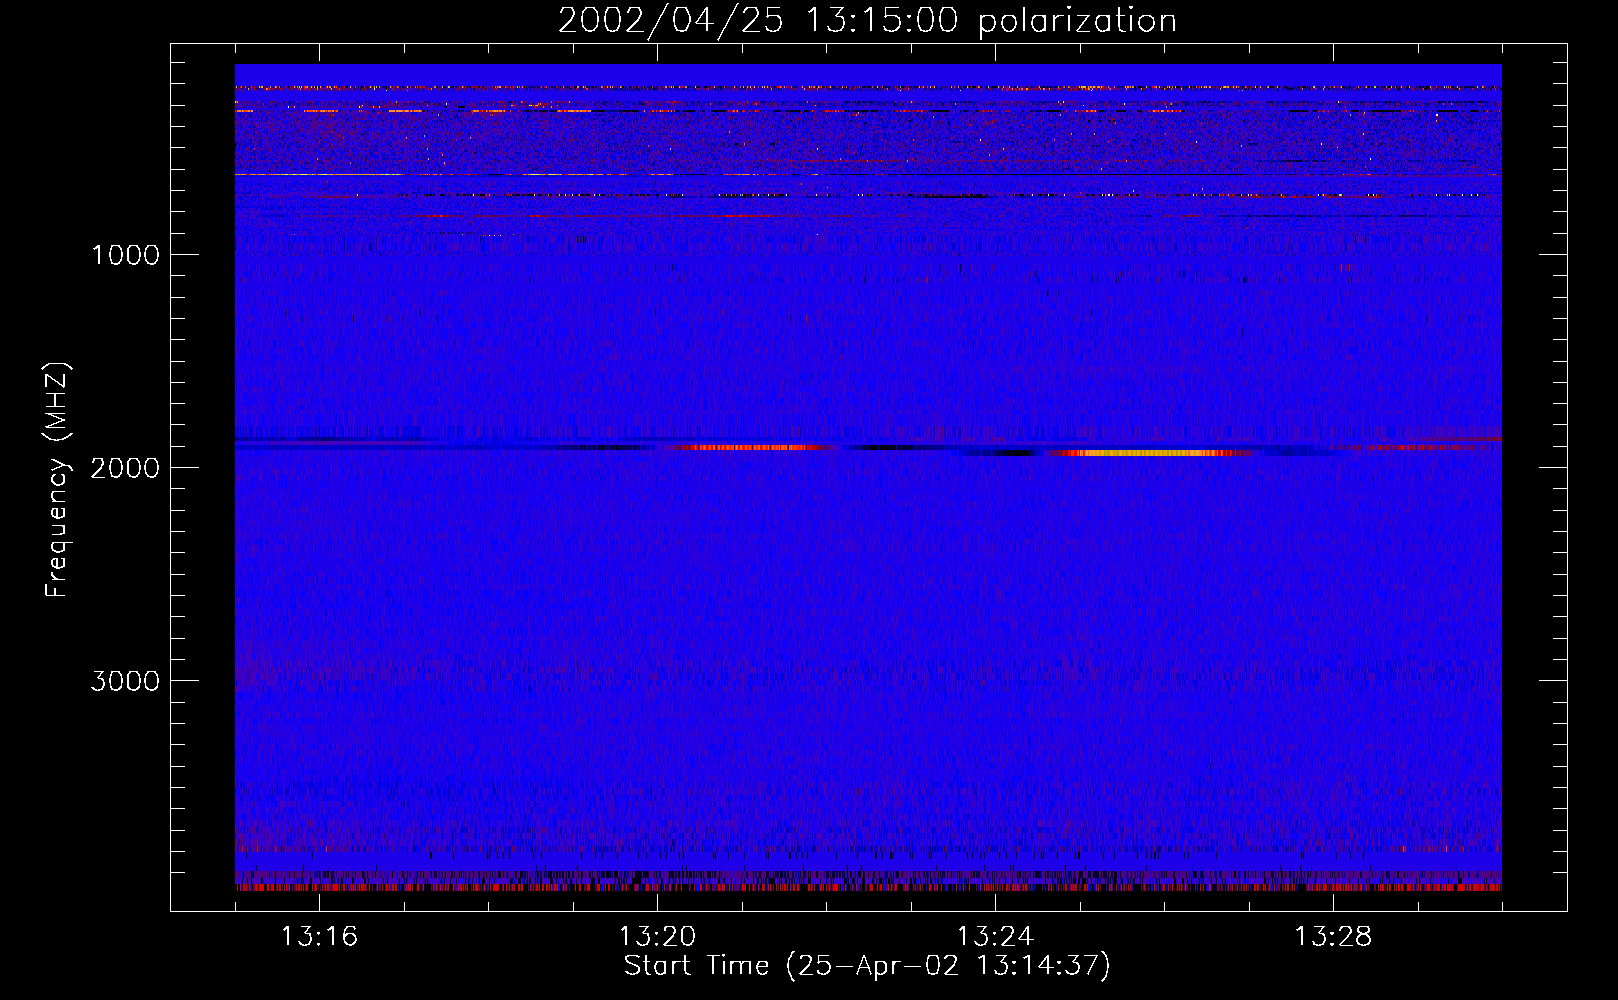Click the bright yellow emission streak near 2000 MHz
The height and width of the screenshot is (1000, 1618).
(1150, 453)
